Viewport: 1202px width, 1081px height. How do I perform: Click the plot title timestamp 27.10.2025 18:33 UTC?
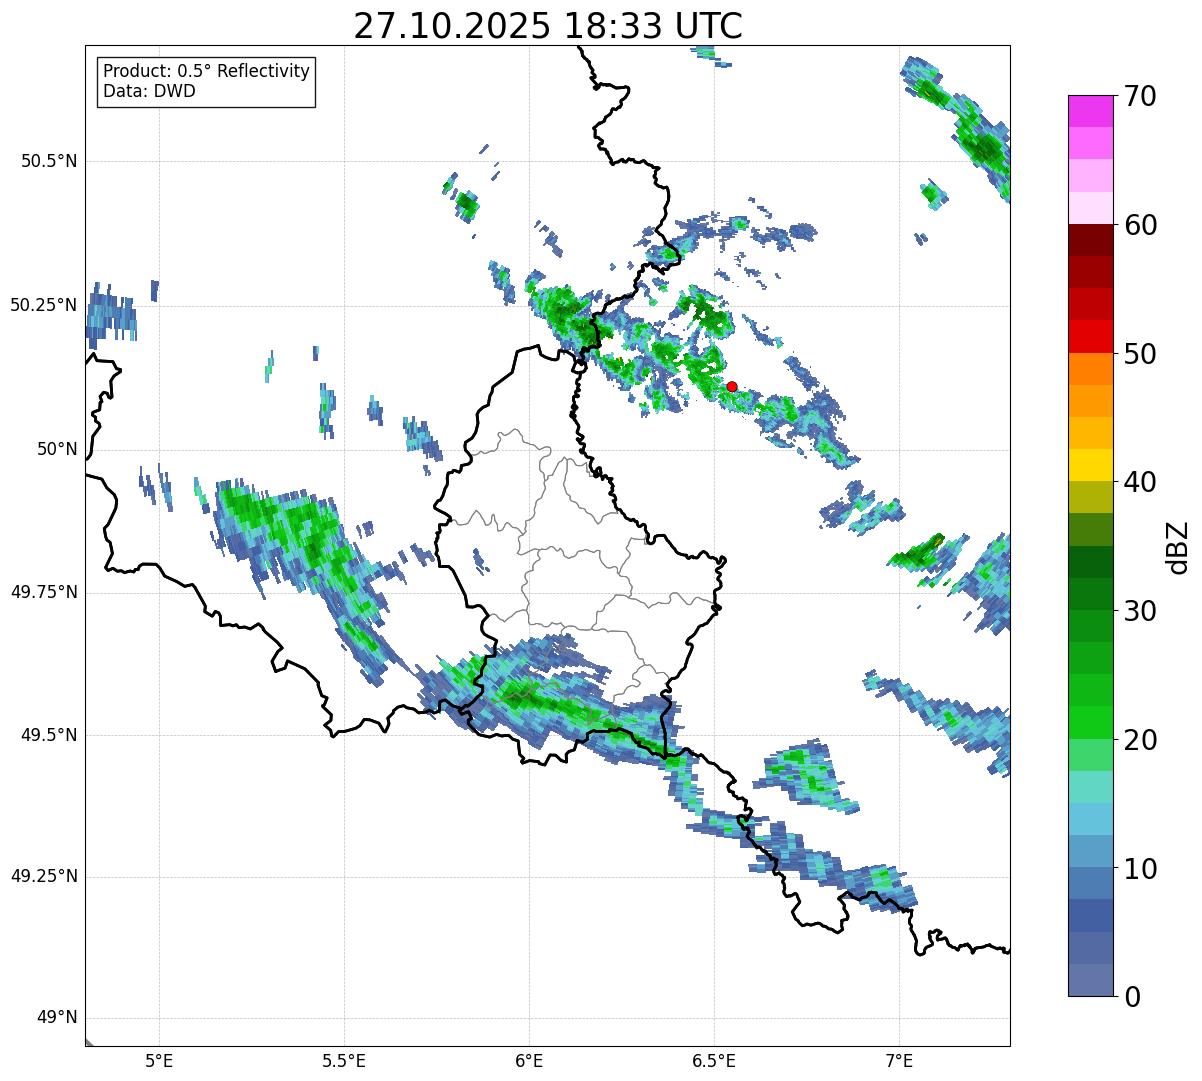click(548, 25)
